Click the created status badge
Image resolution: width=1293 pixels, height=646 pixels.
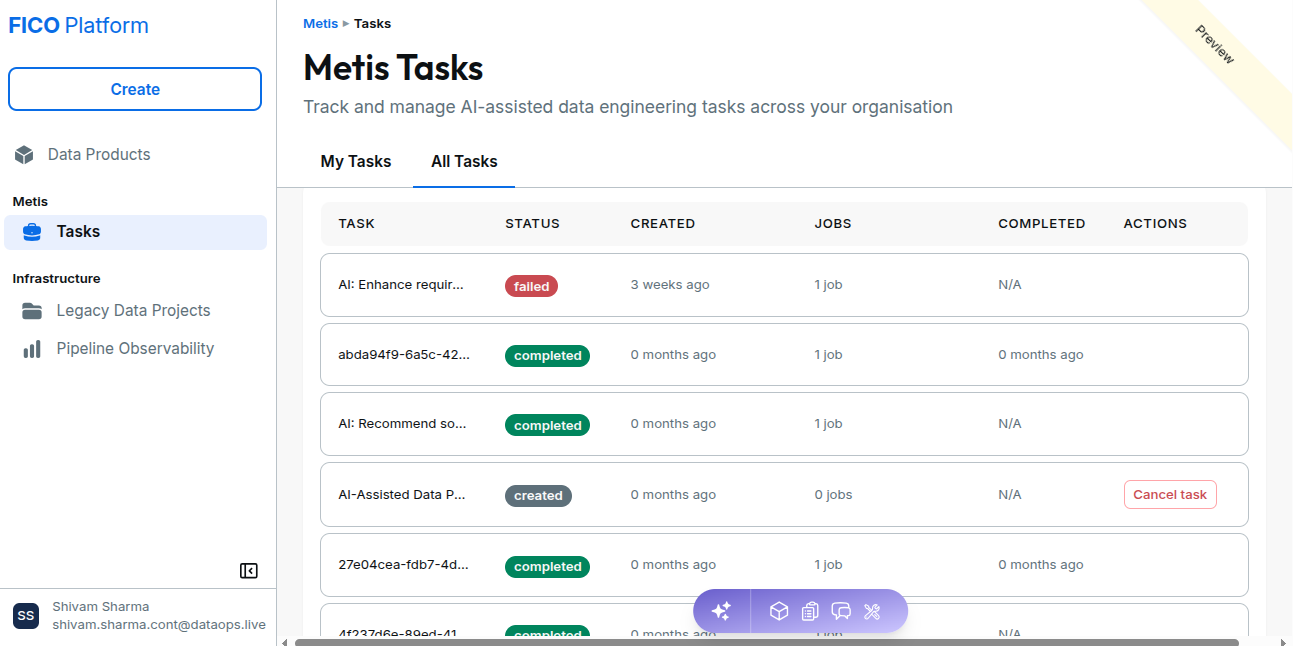coord(538,496)
